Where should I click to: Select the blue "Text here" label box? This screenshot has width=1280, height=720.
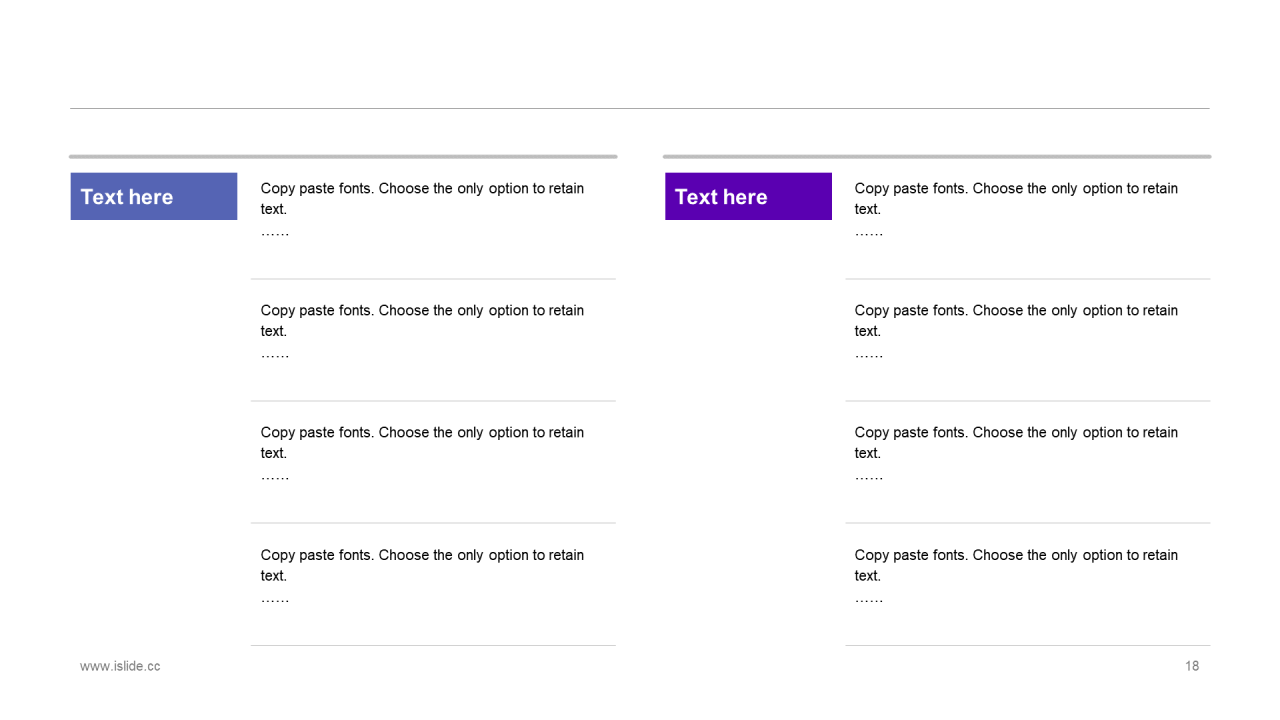[x=153, y=196]
